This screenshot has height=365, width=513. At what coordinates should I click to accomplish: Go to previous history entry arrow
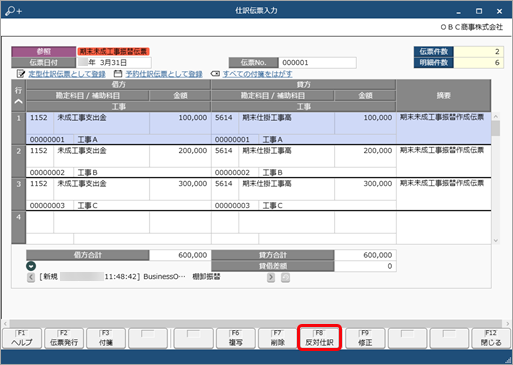click(31, 277)
